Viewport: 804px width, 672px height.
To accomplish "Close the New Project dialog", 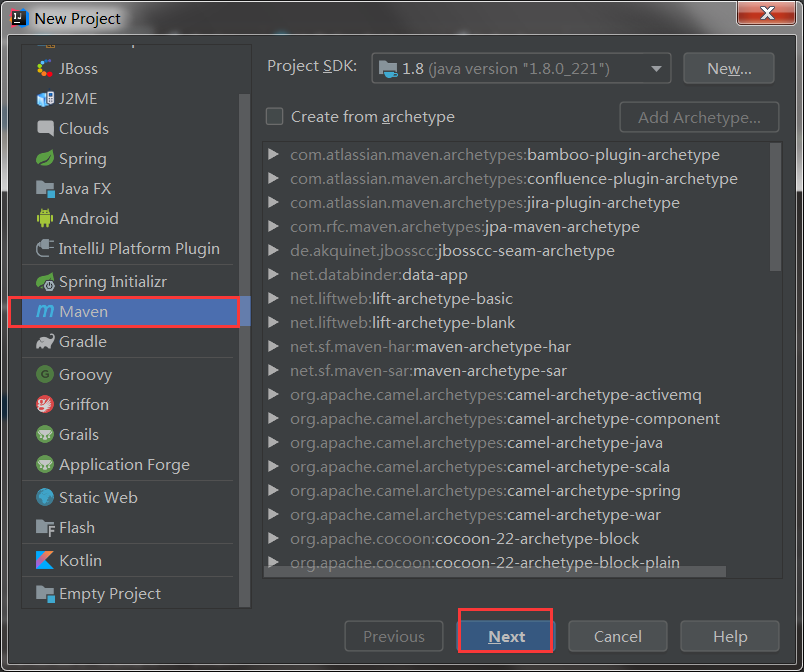I will (766, 13).
